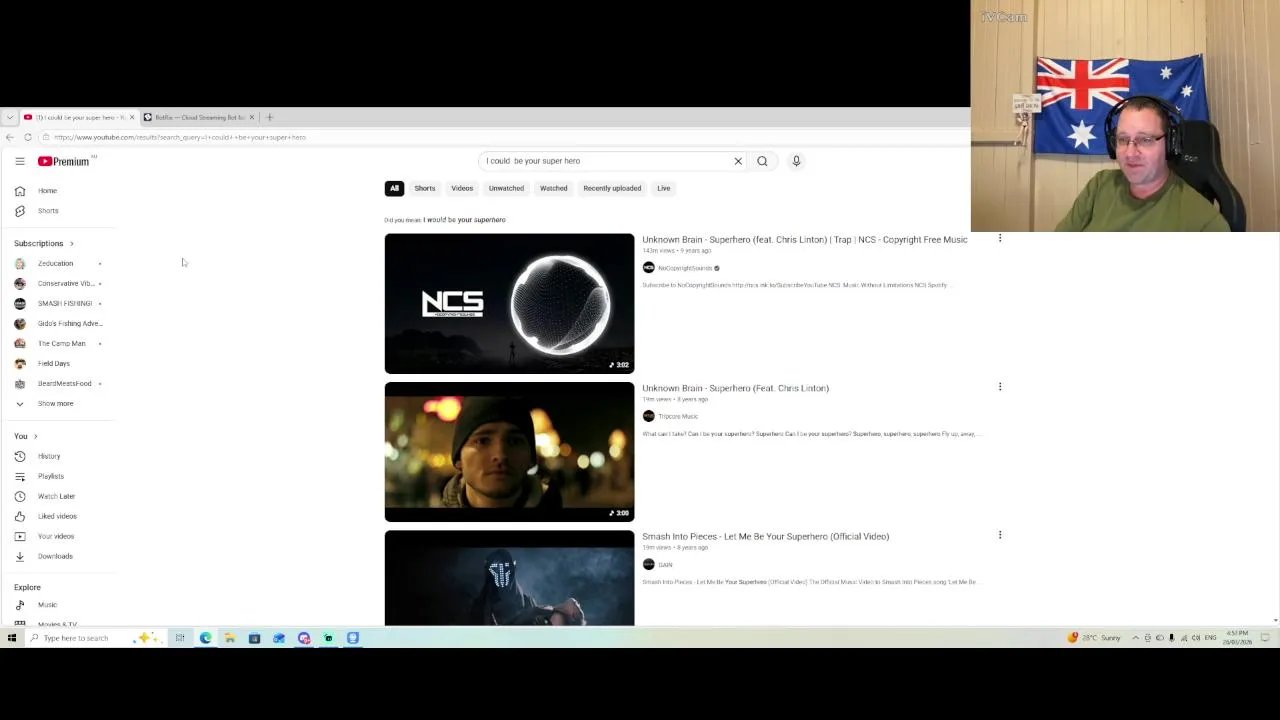Image resolution: width=1280 pixels, height=720 pixels.
Task: Select the Watched filter chip
Action: (x=553, y=188)
